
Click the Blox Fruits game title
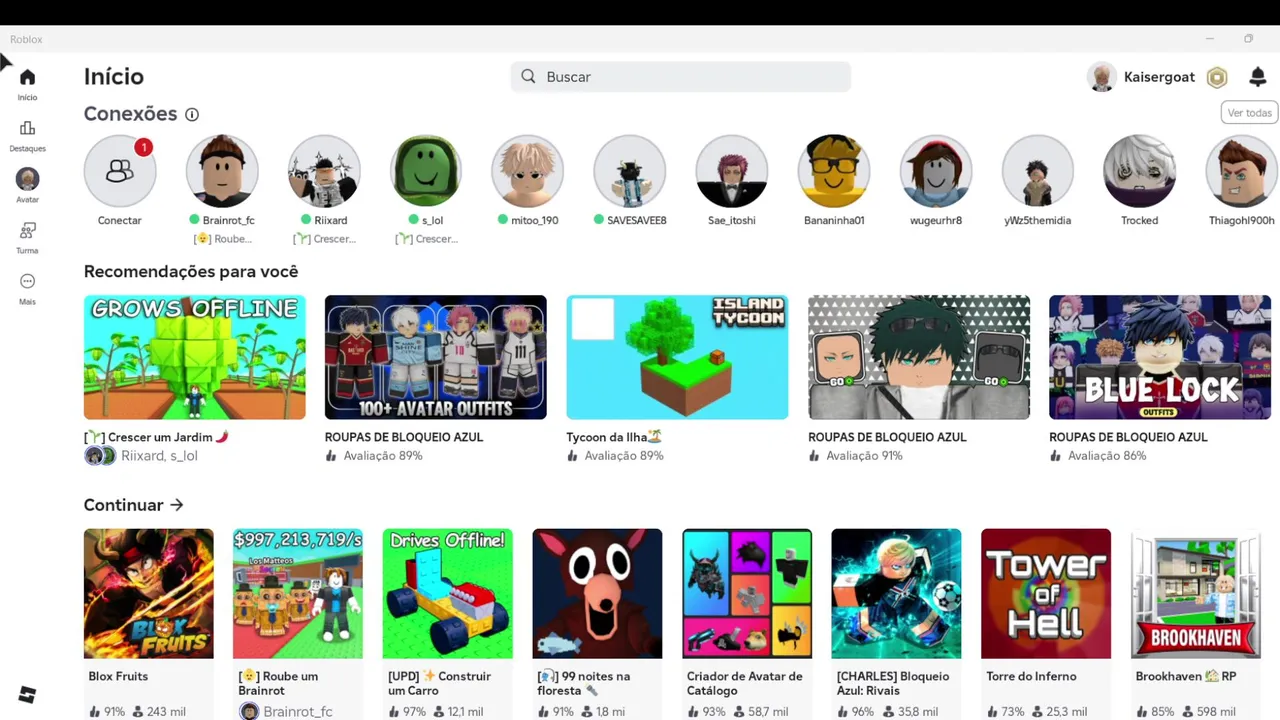click(x=118, y=677)
